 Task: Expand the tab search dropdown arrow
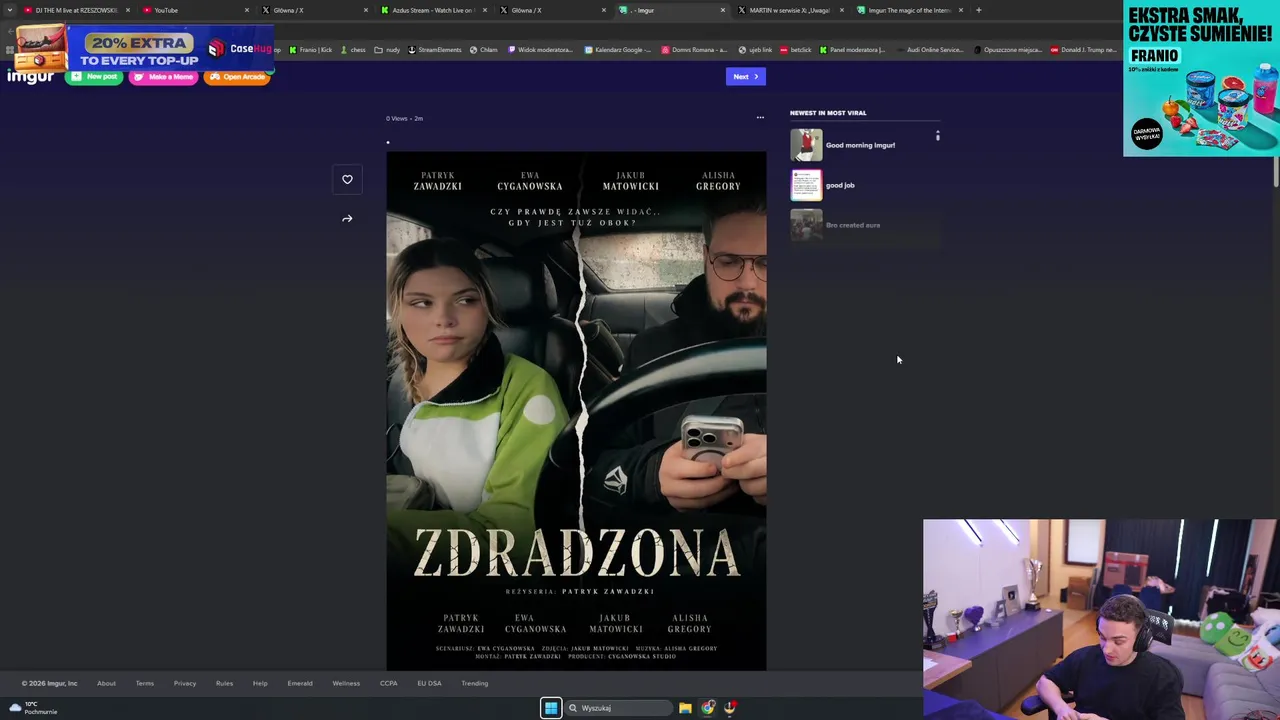(x=9, y=10)
